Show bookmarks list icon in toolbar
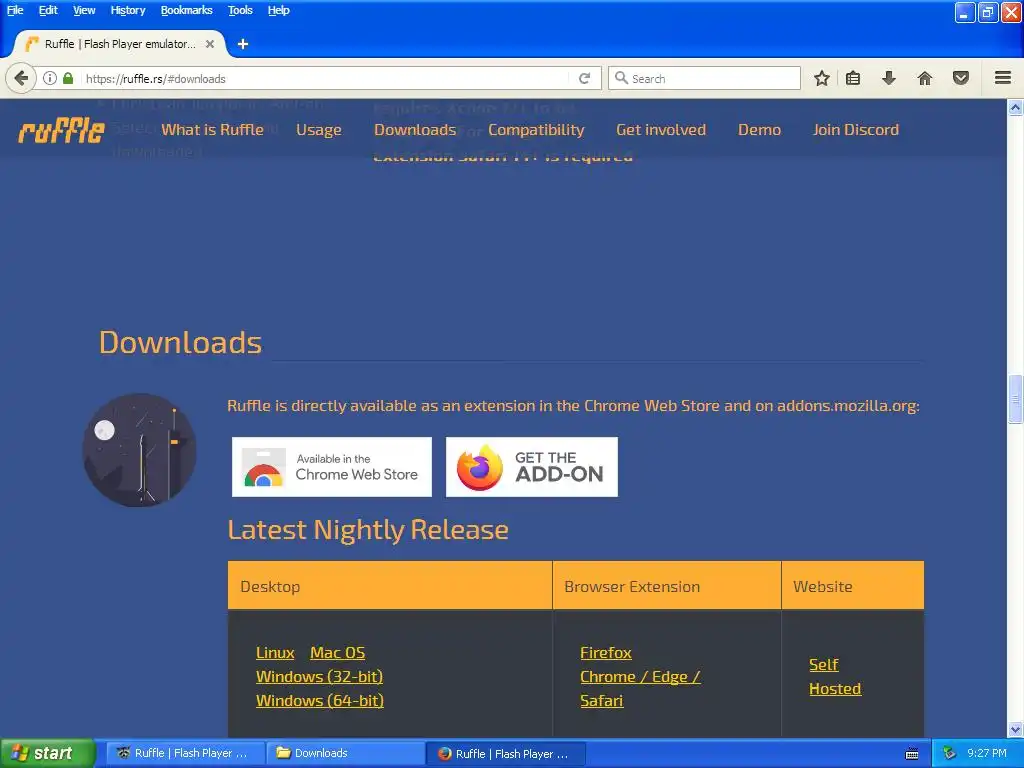 click(x=853, y=78)
